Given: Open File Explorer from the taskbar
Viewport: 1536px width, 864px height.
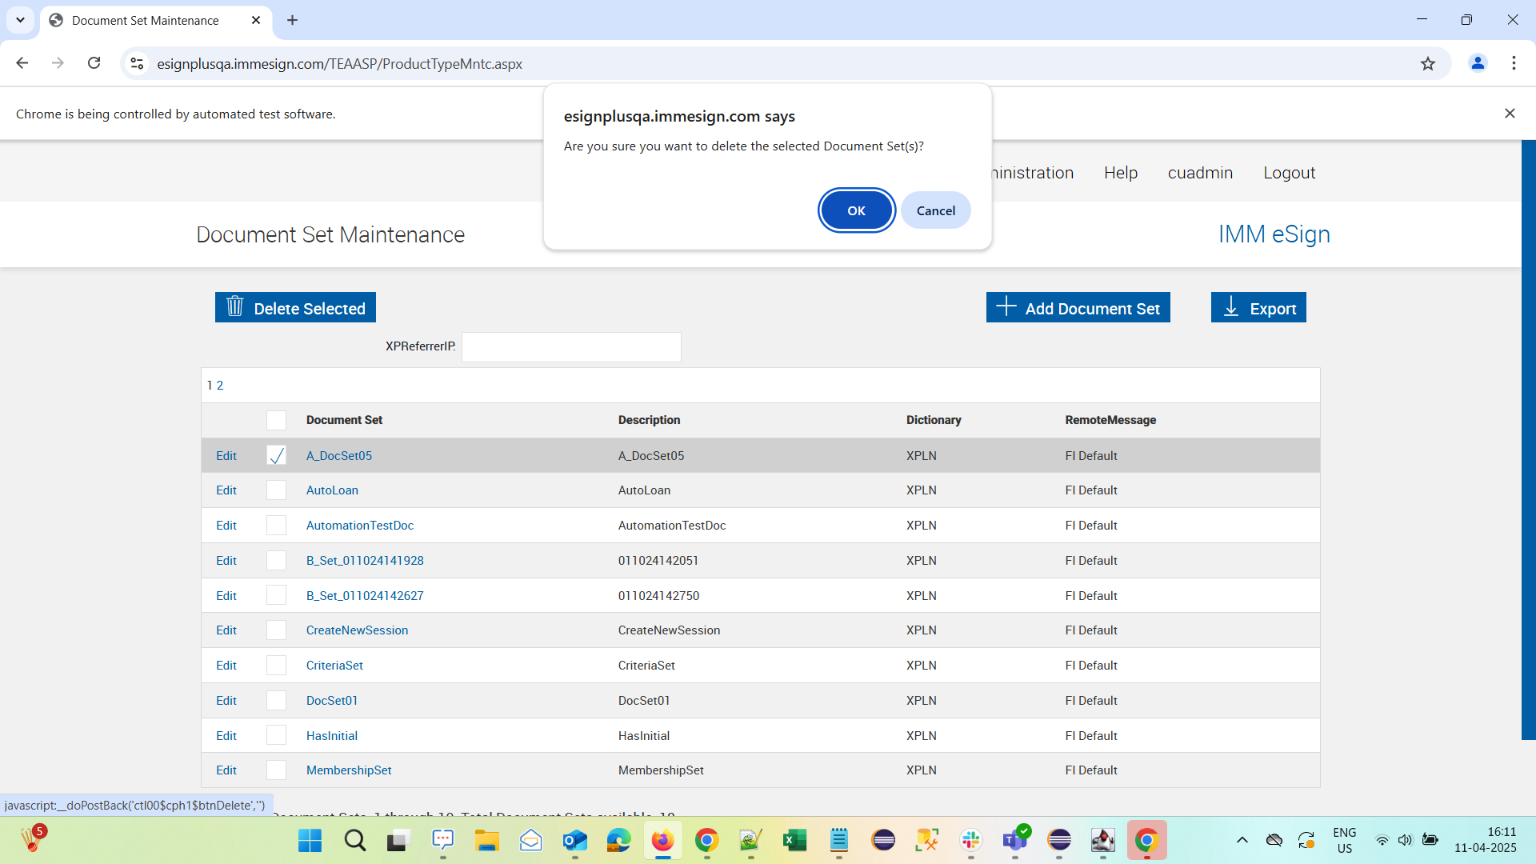Looking at the screenshot, I should (x=487, y=840).
